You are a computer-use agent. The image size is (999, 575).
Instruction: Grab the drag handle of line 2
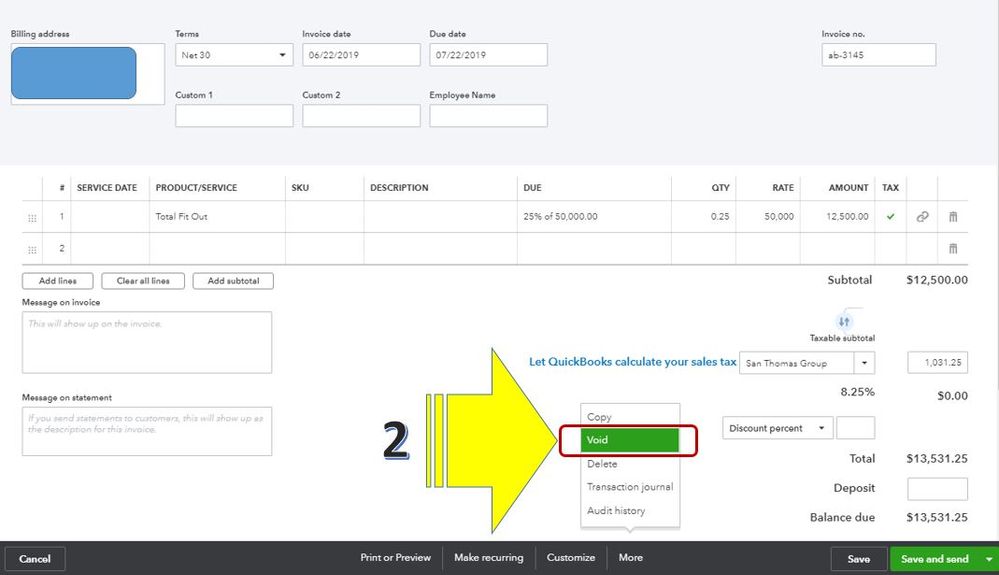(32, 250)
